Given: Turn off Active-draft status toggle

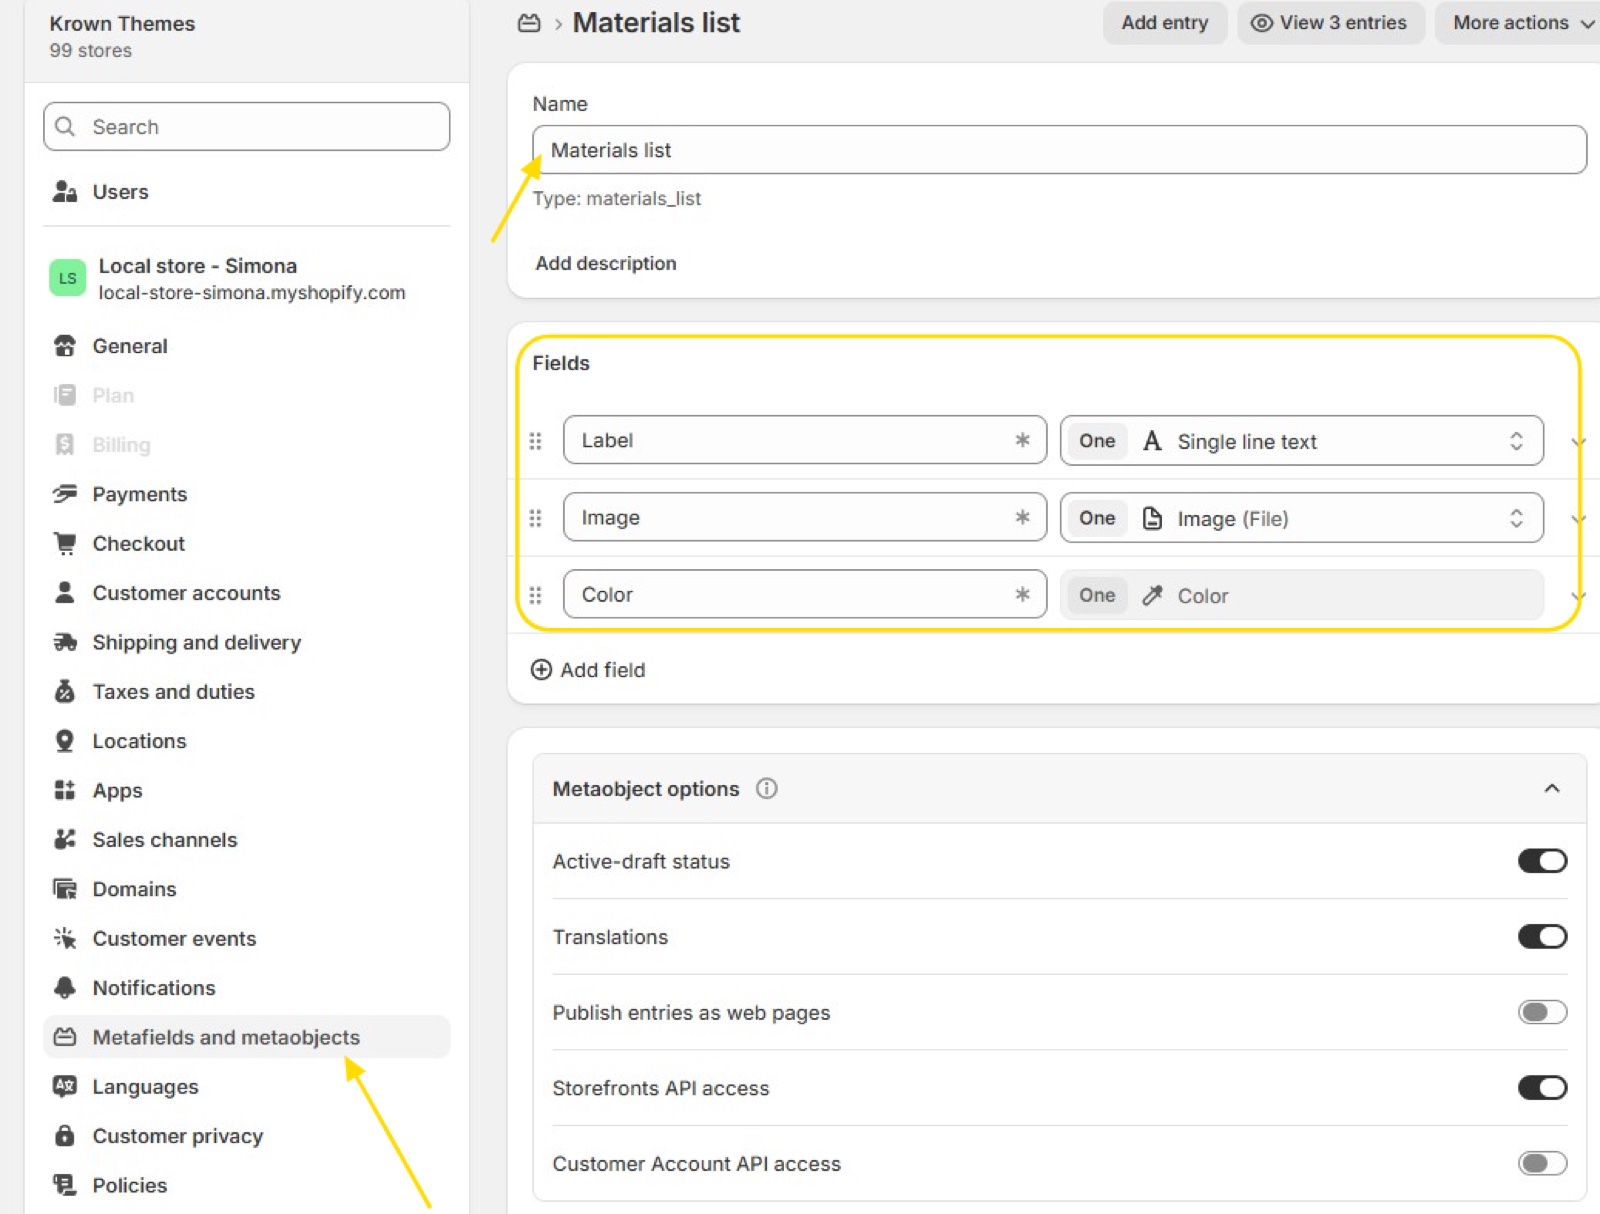Looking at the screenshot, I should [1542, 861].
